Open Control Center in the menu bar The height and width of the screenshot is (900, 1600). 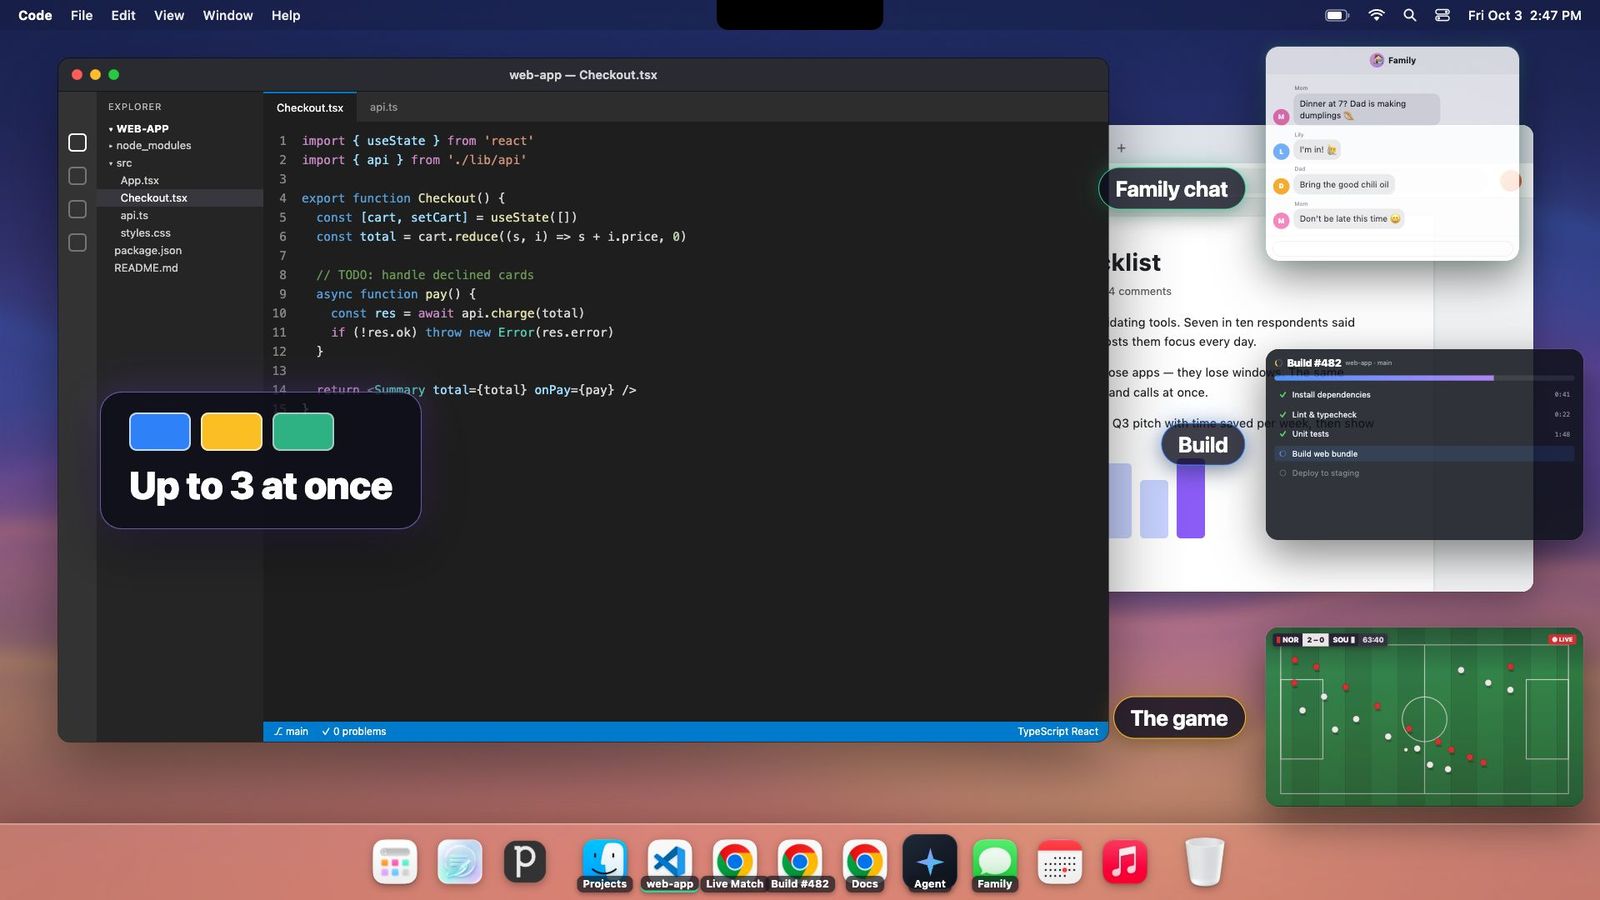pos(1442,15)
